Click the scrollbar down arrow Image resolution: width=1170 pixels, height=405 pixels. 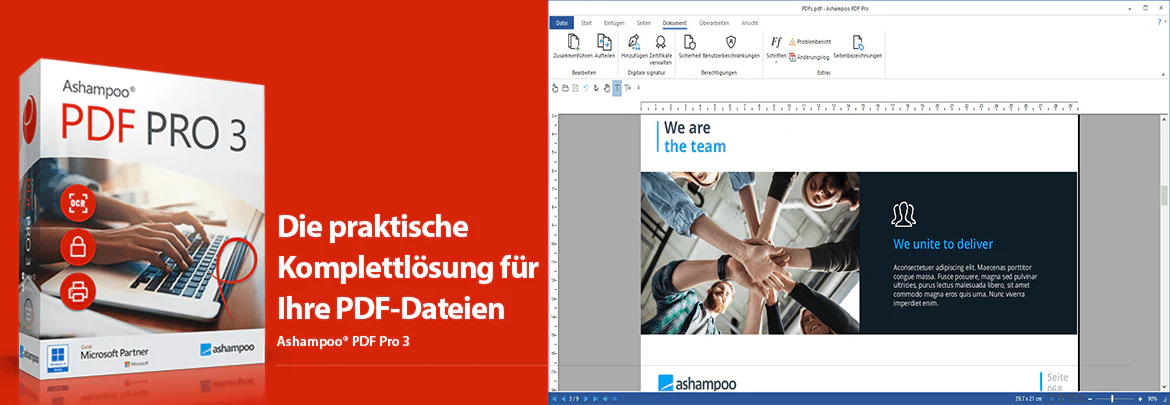(x=1163, y=388)
